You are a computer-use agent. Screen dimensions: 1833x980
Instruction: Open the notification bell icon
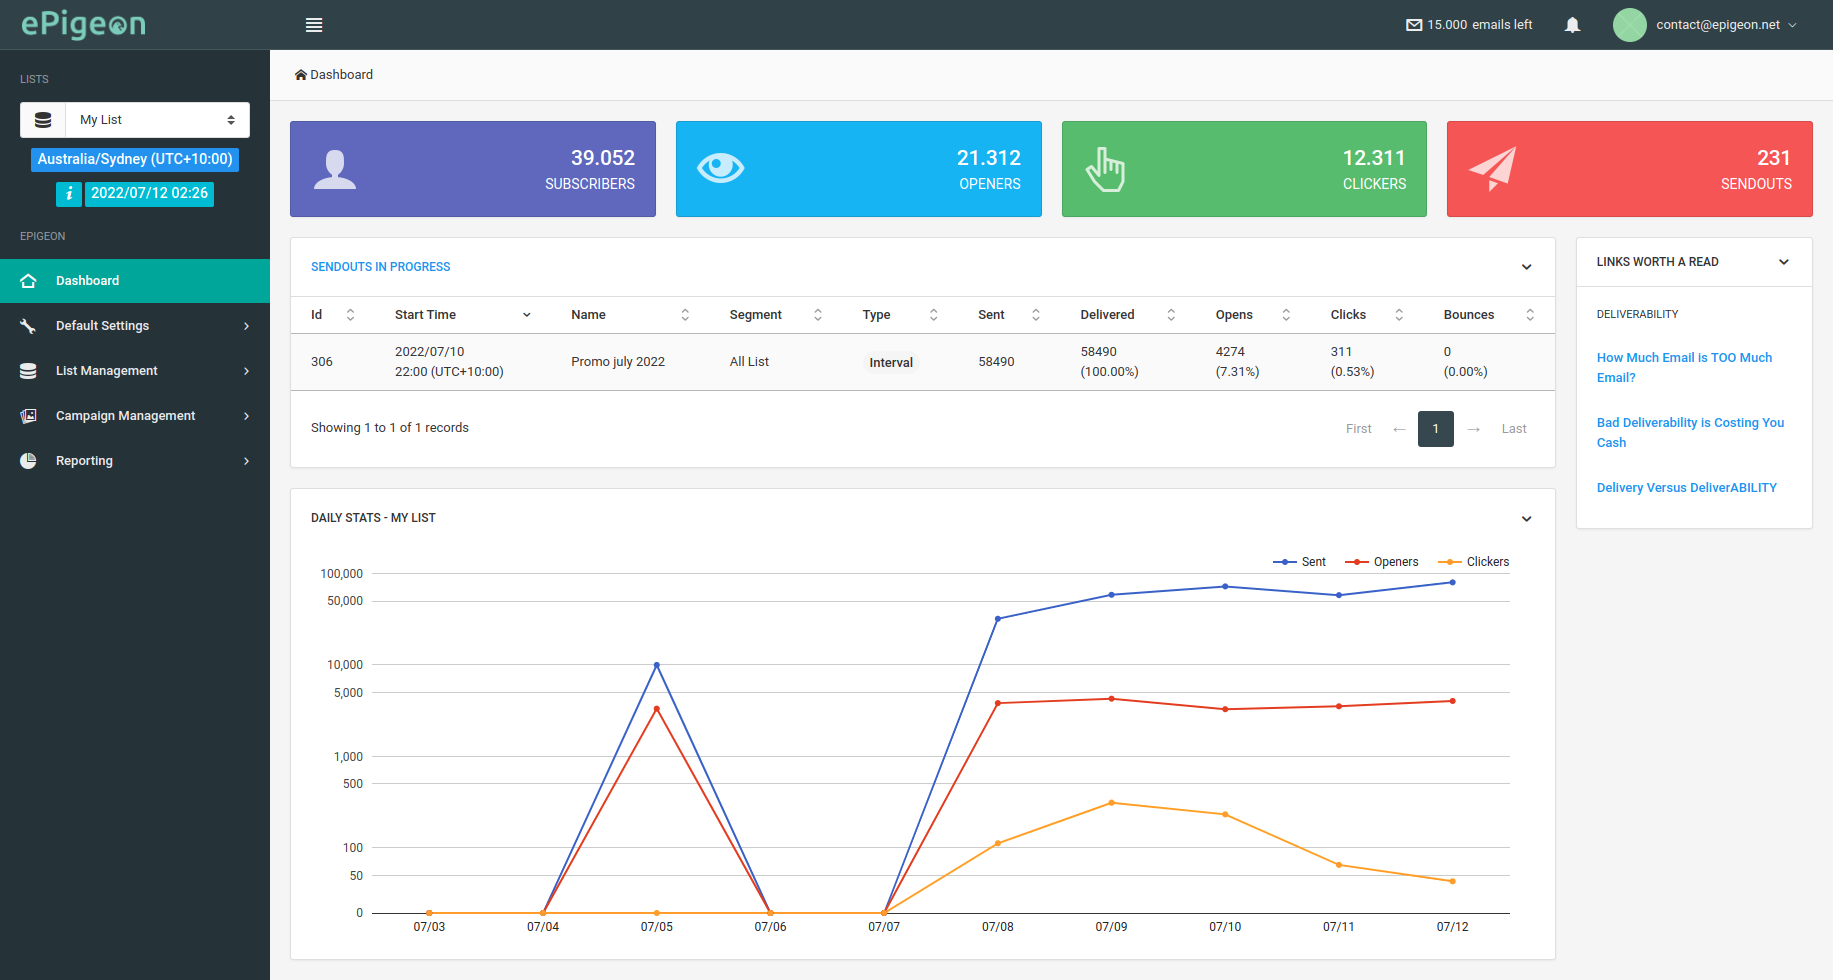click(1572, 24)
